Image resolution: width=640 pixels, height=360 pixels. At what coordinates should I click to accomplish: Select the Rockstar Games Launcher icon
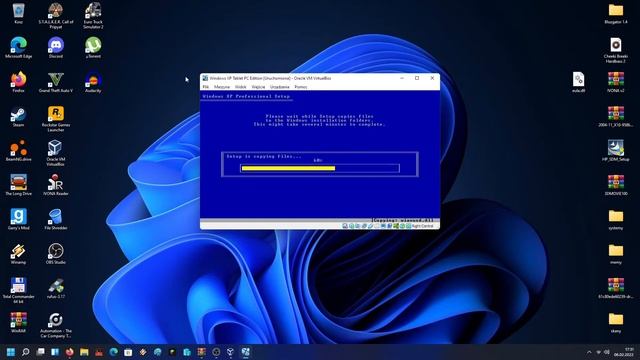pyautogui.click(x=56, y=119)
